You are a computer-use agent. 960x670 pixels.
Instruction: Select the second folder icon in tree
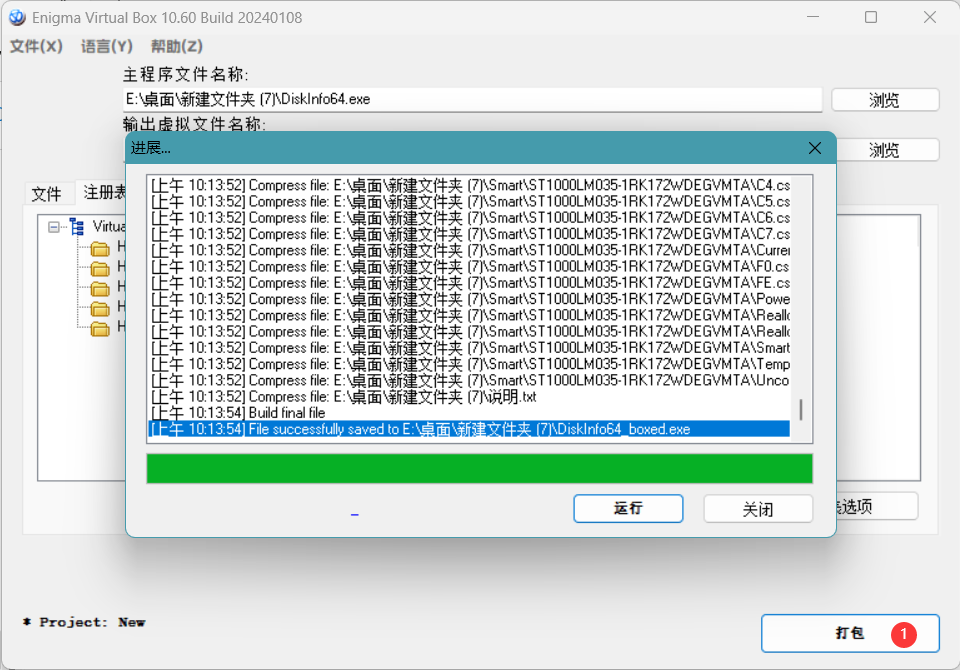point(100,268)
